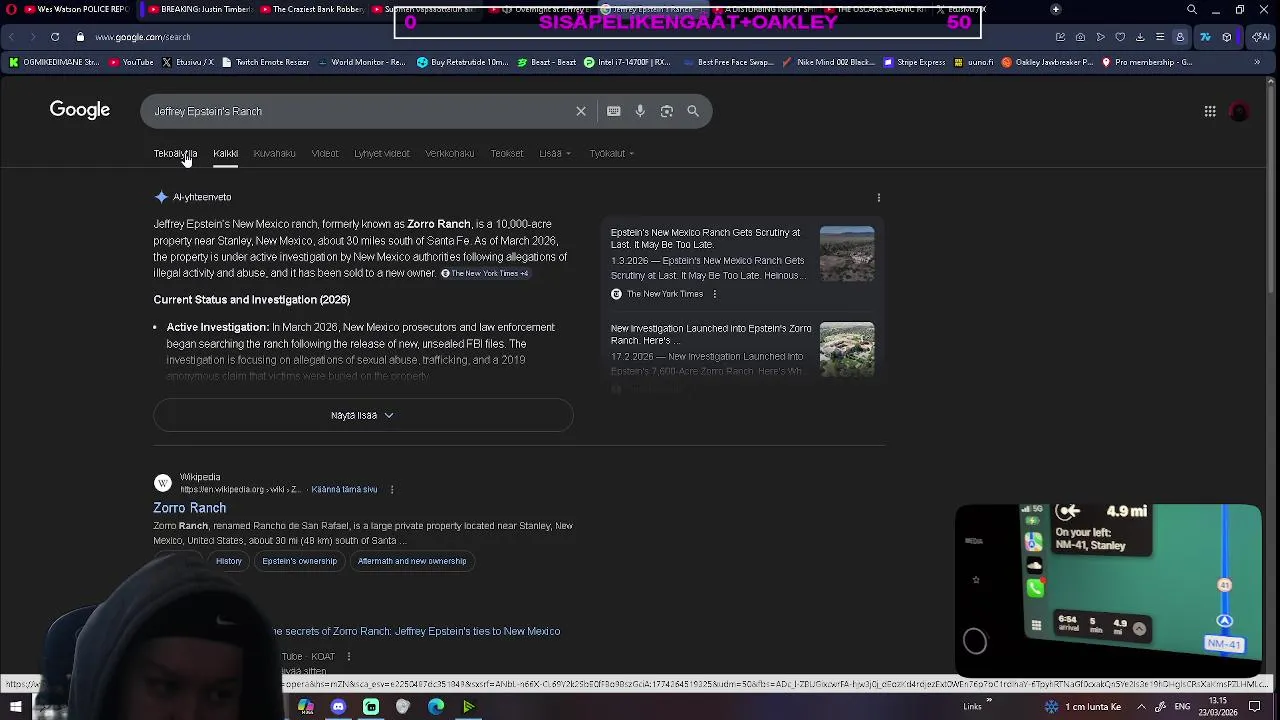Open the Epstein's ownership section chip
Viewport: 1280px width, 720px height.
(300, 561)
